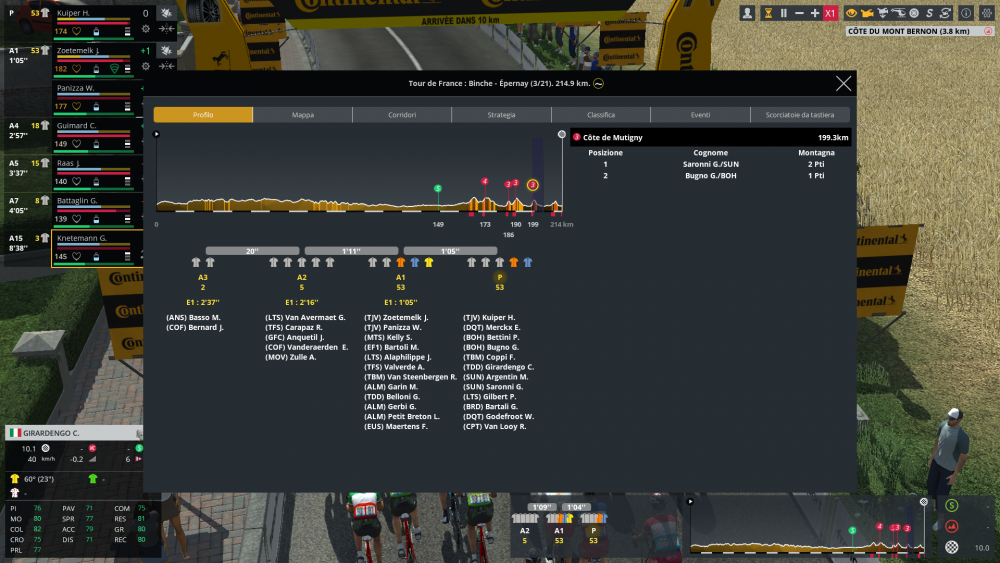The image size is (1000, 563).
Task: Switch to the Mappa tab
Action: pos(302,115)
